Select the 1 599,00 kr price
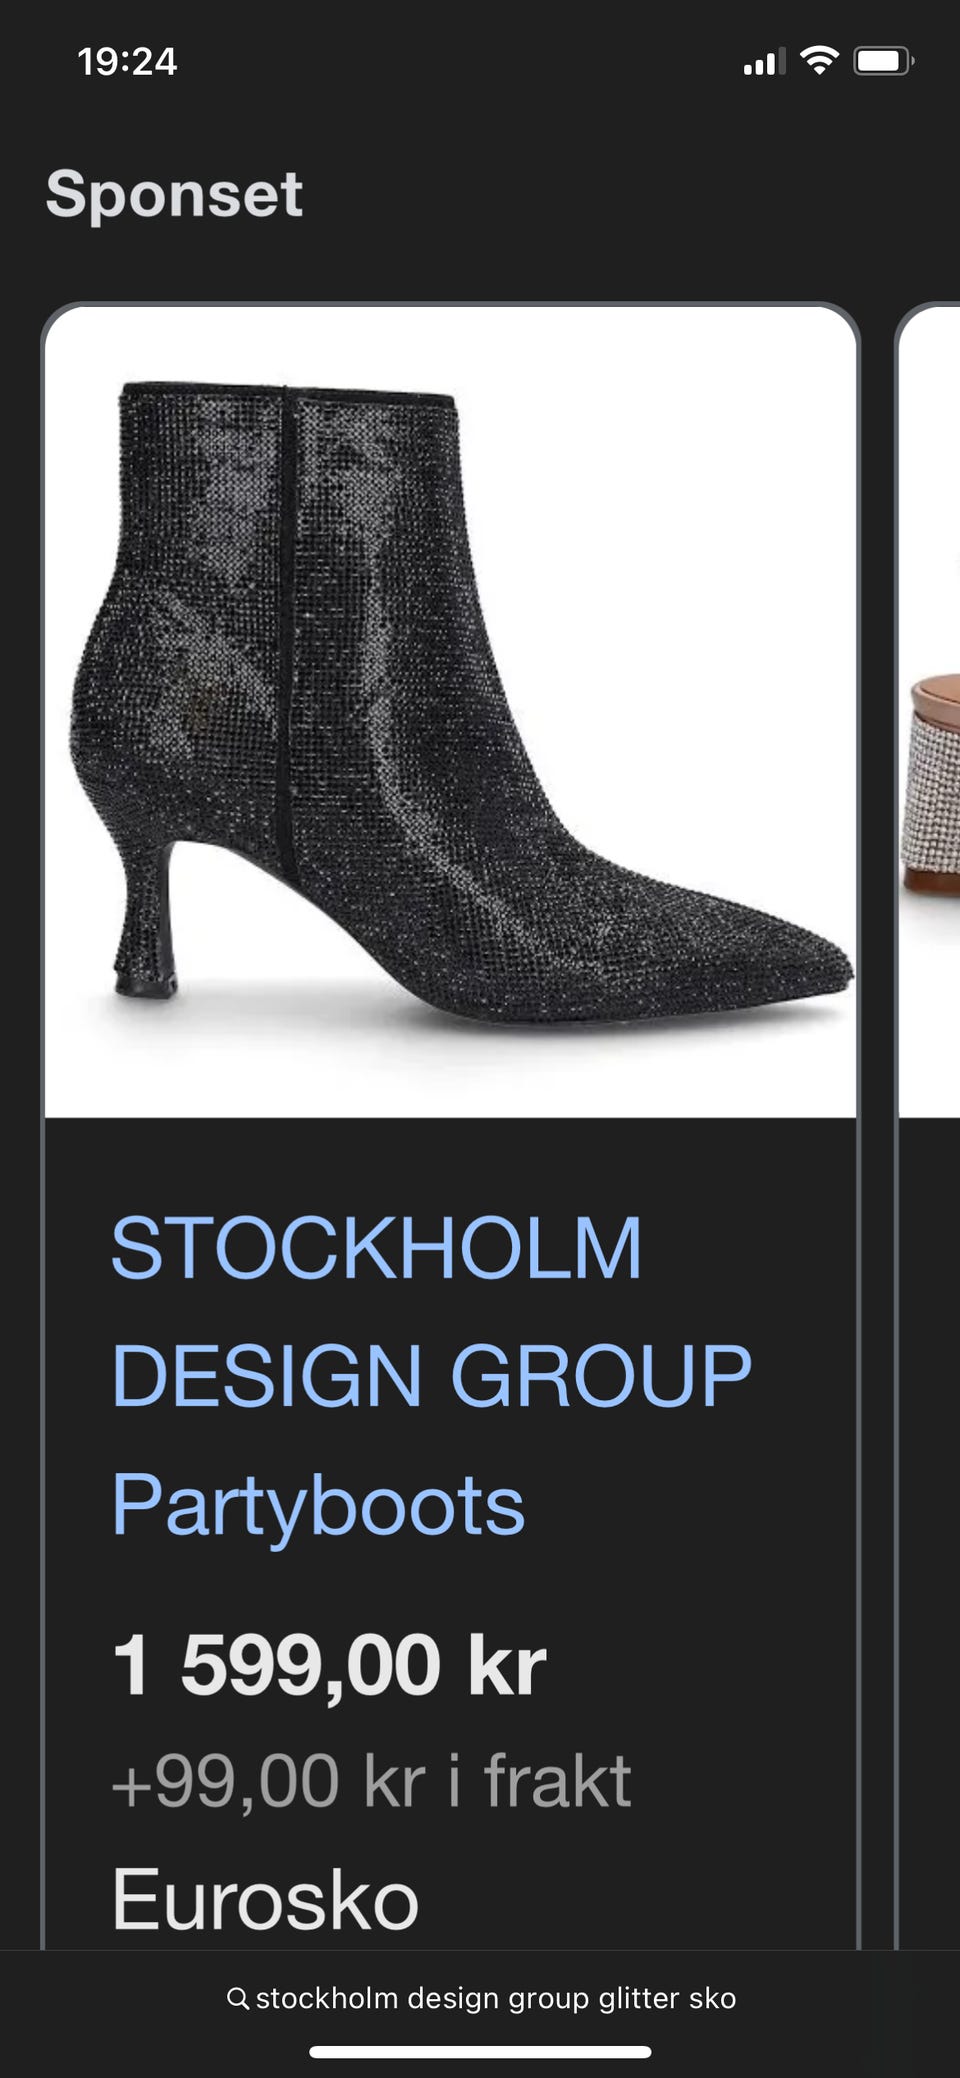The height and width of the screenshot is (2078, 960). [x=329, y=1666]
